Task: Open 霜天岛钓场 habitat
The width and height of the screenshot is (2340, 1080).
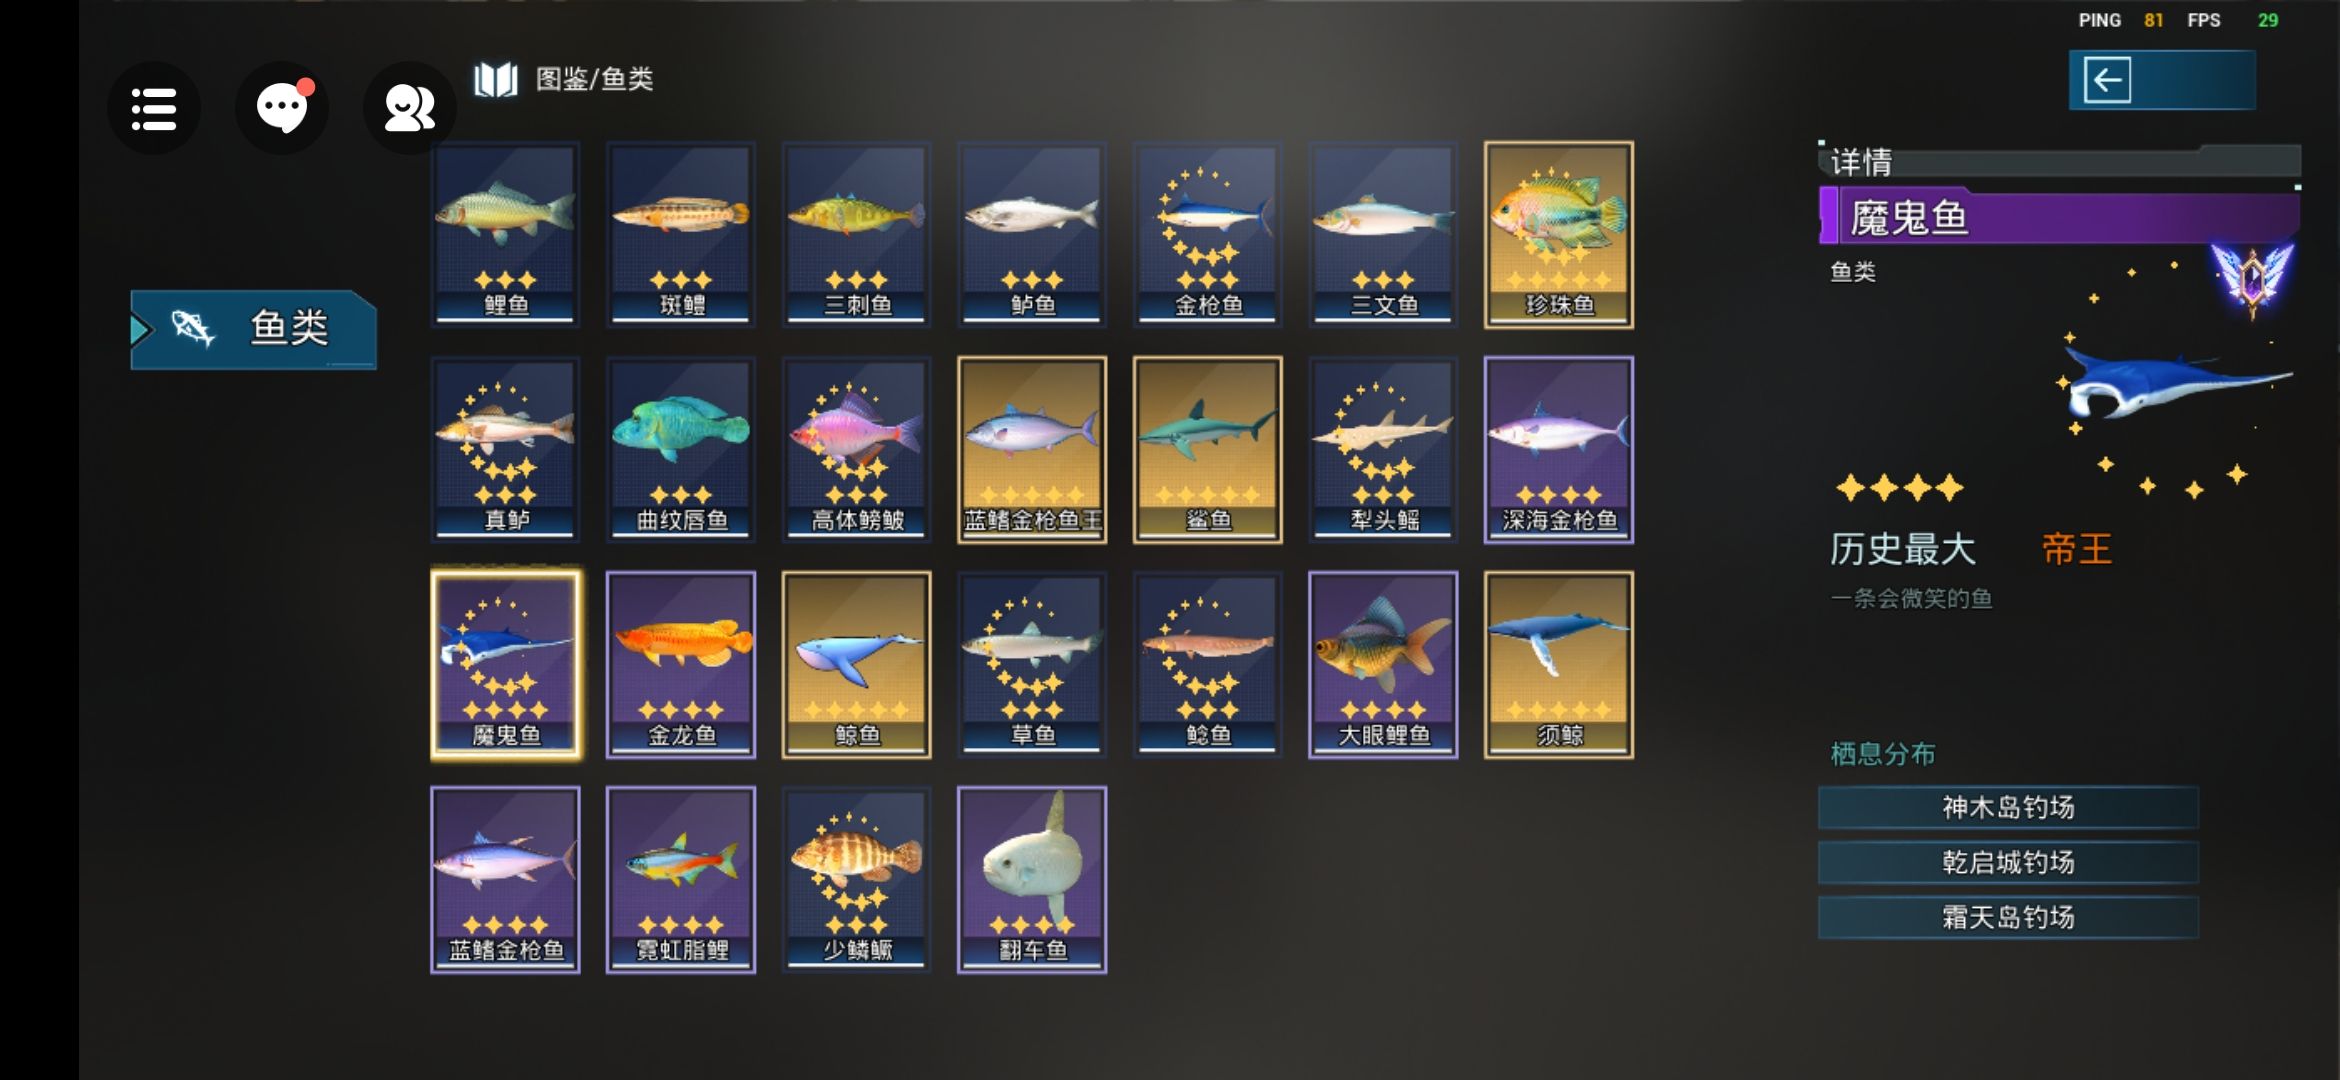Action: pyautogui.click(x=2008, y=917)
